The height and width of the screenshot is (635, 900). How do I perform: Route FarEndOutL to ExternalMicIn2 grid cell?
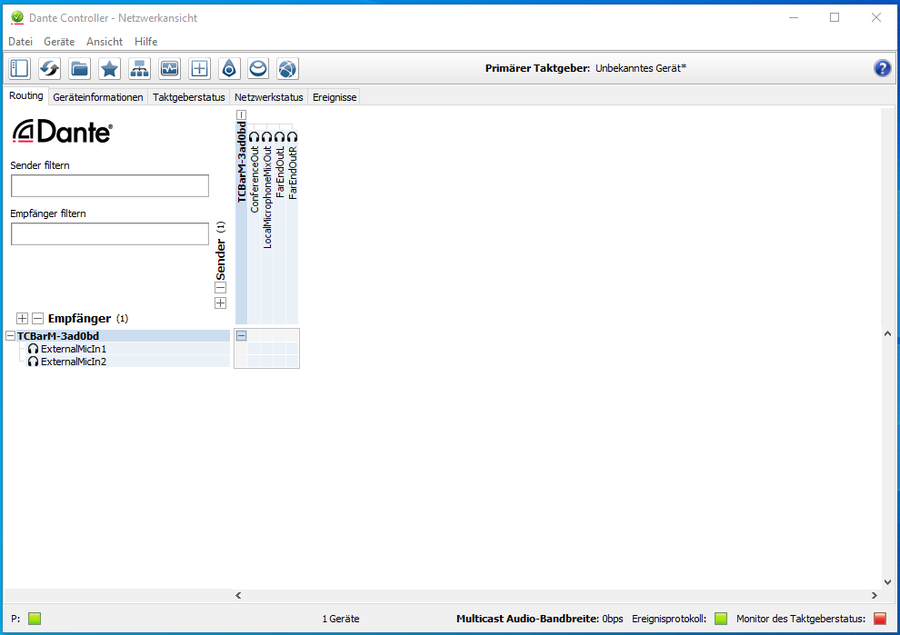(x=280, y=362)
